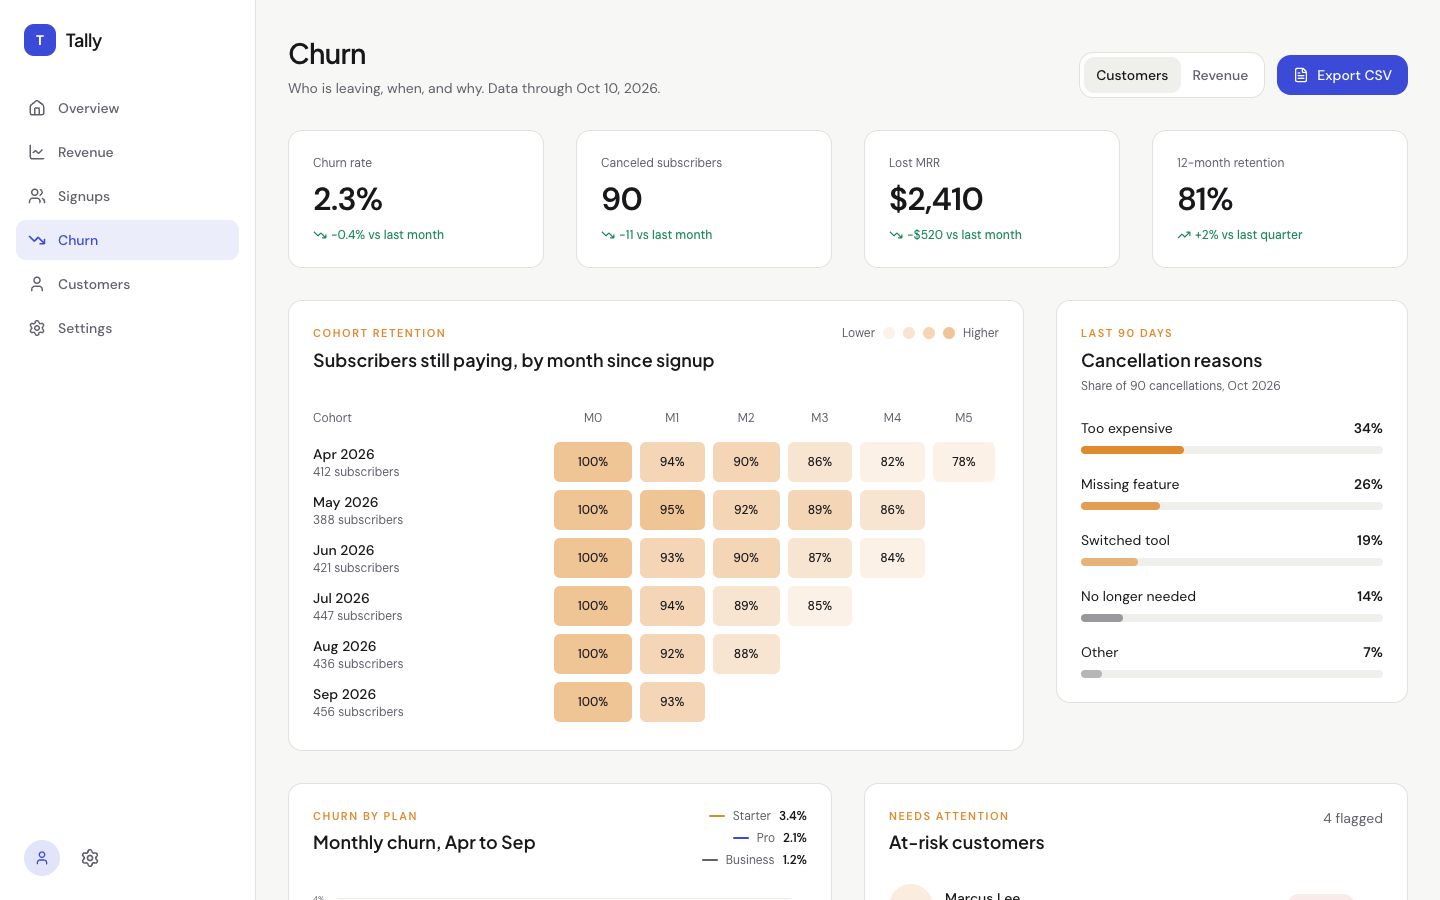Click the Too expensive progress bar
Screen dimensions: 1440x900
(x=1232, y=450)
